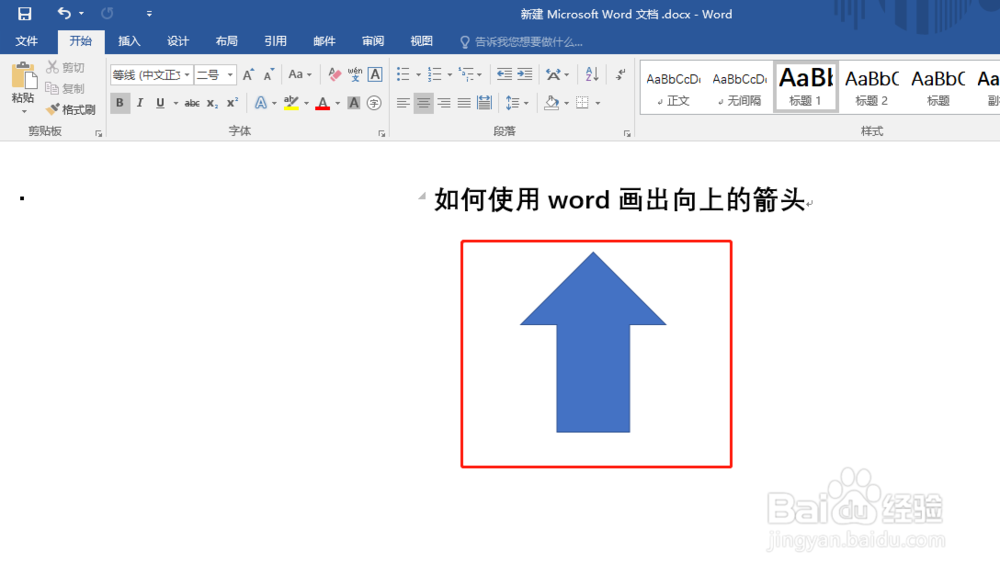Toggle italic formatting
The width and height of the screenshot is (1000, 574).
click(140, 103)
